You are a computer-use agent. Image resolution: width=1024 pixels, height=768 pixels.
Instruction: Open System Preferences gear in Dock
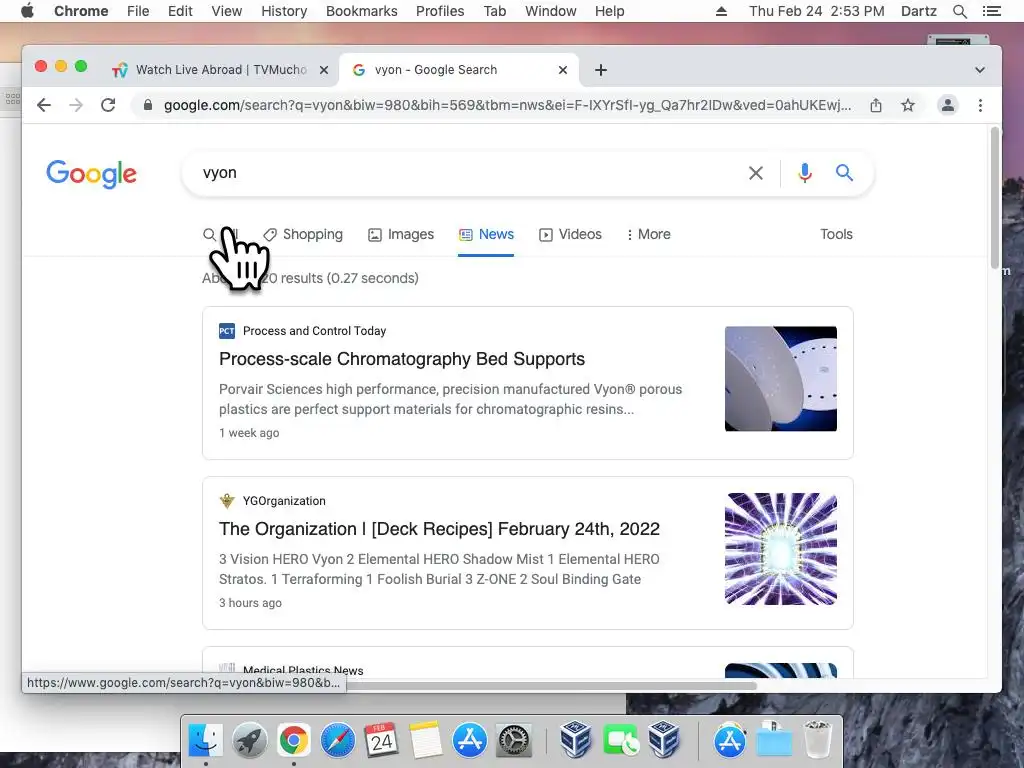514,741
